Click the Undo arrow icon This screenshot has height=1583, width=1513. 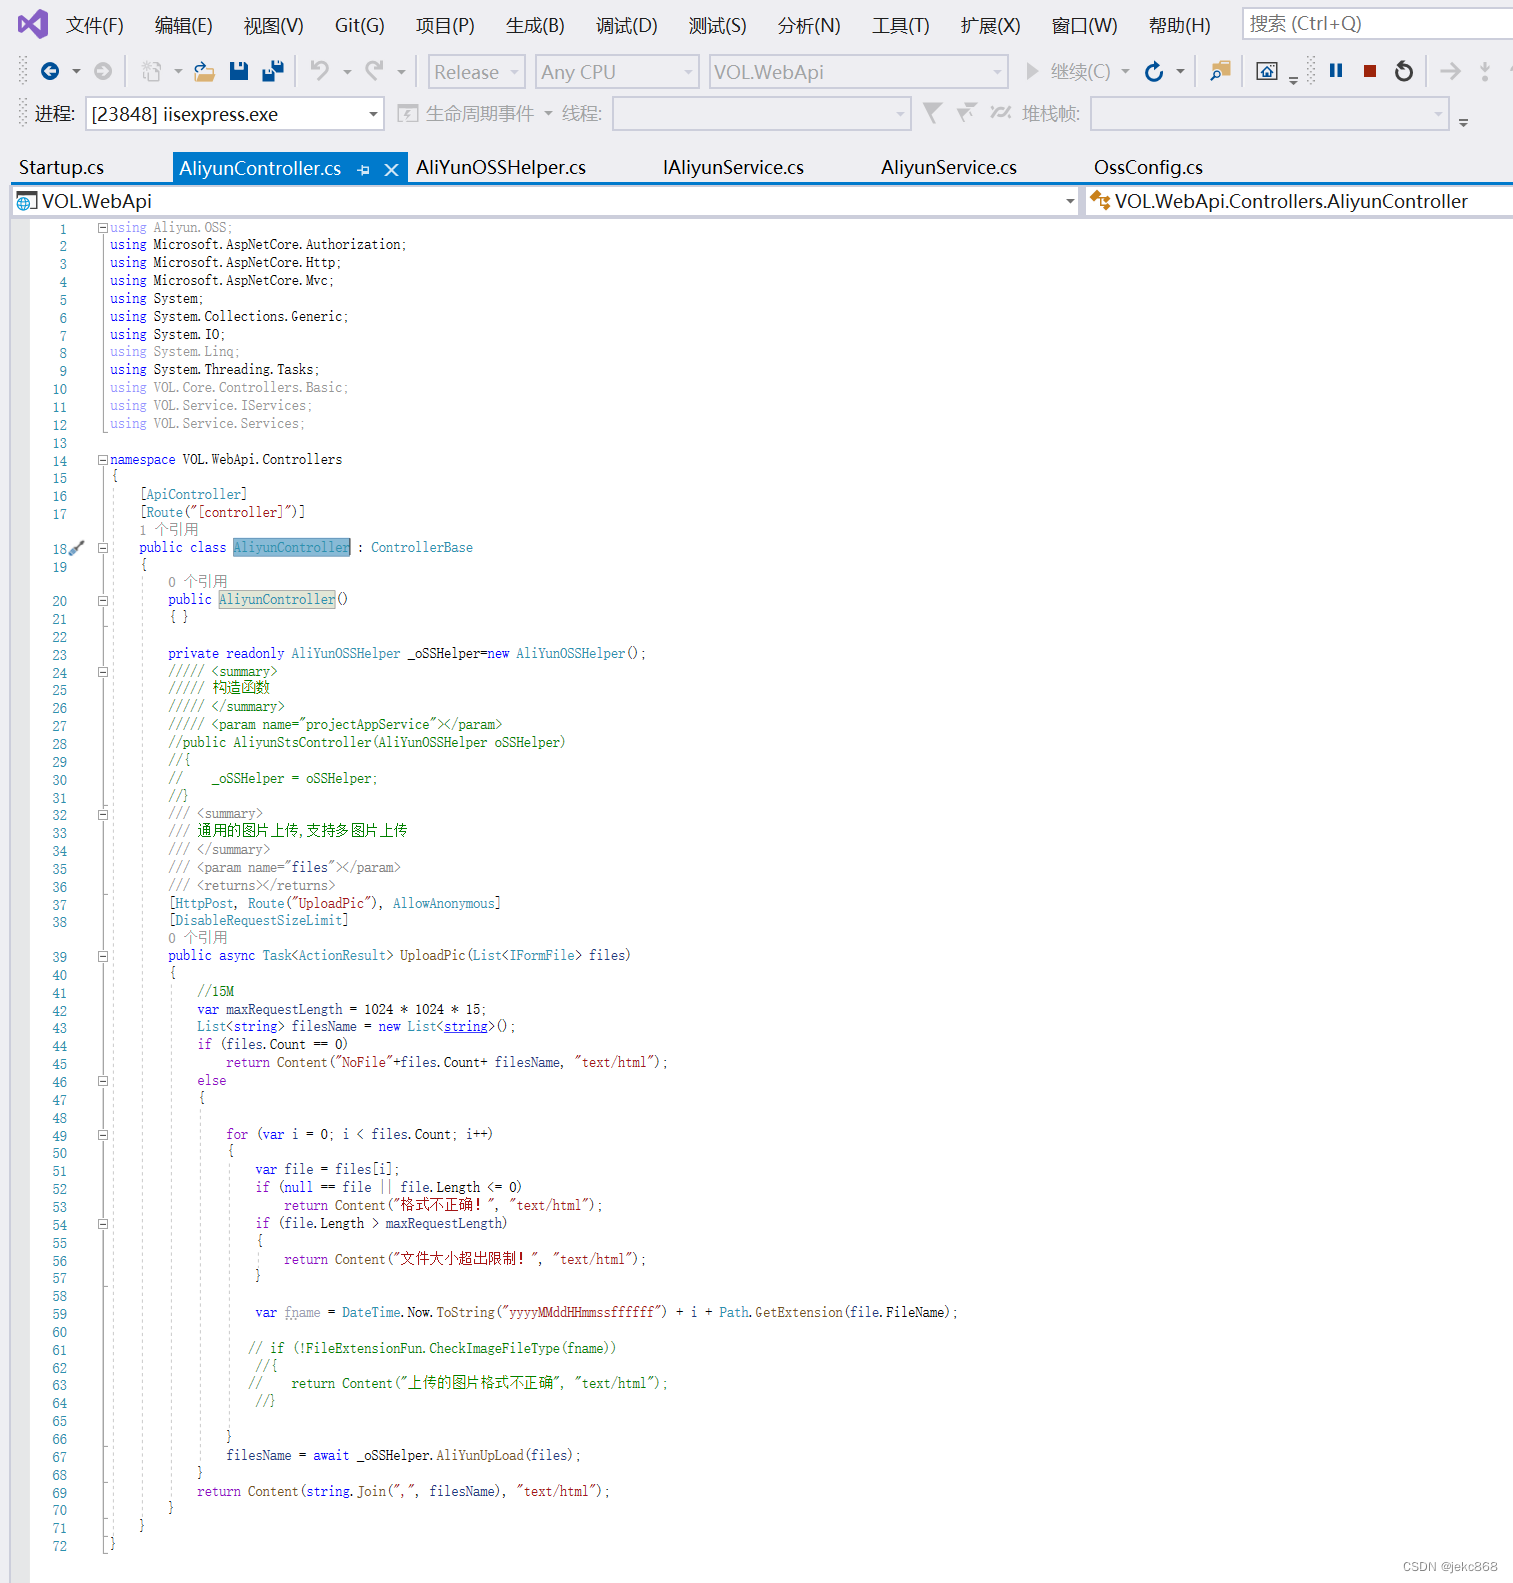coord(320,71)
